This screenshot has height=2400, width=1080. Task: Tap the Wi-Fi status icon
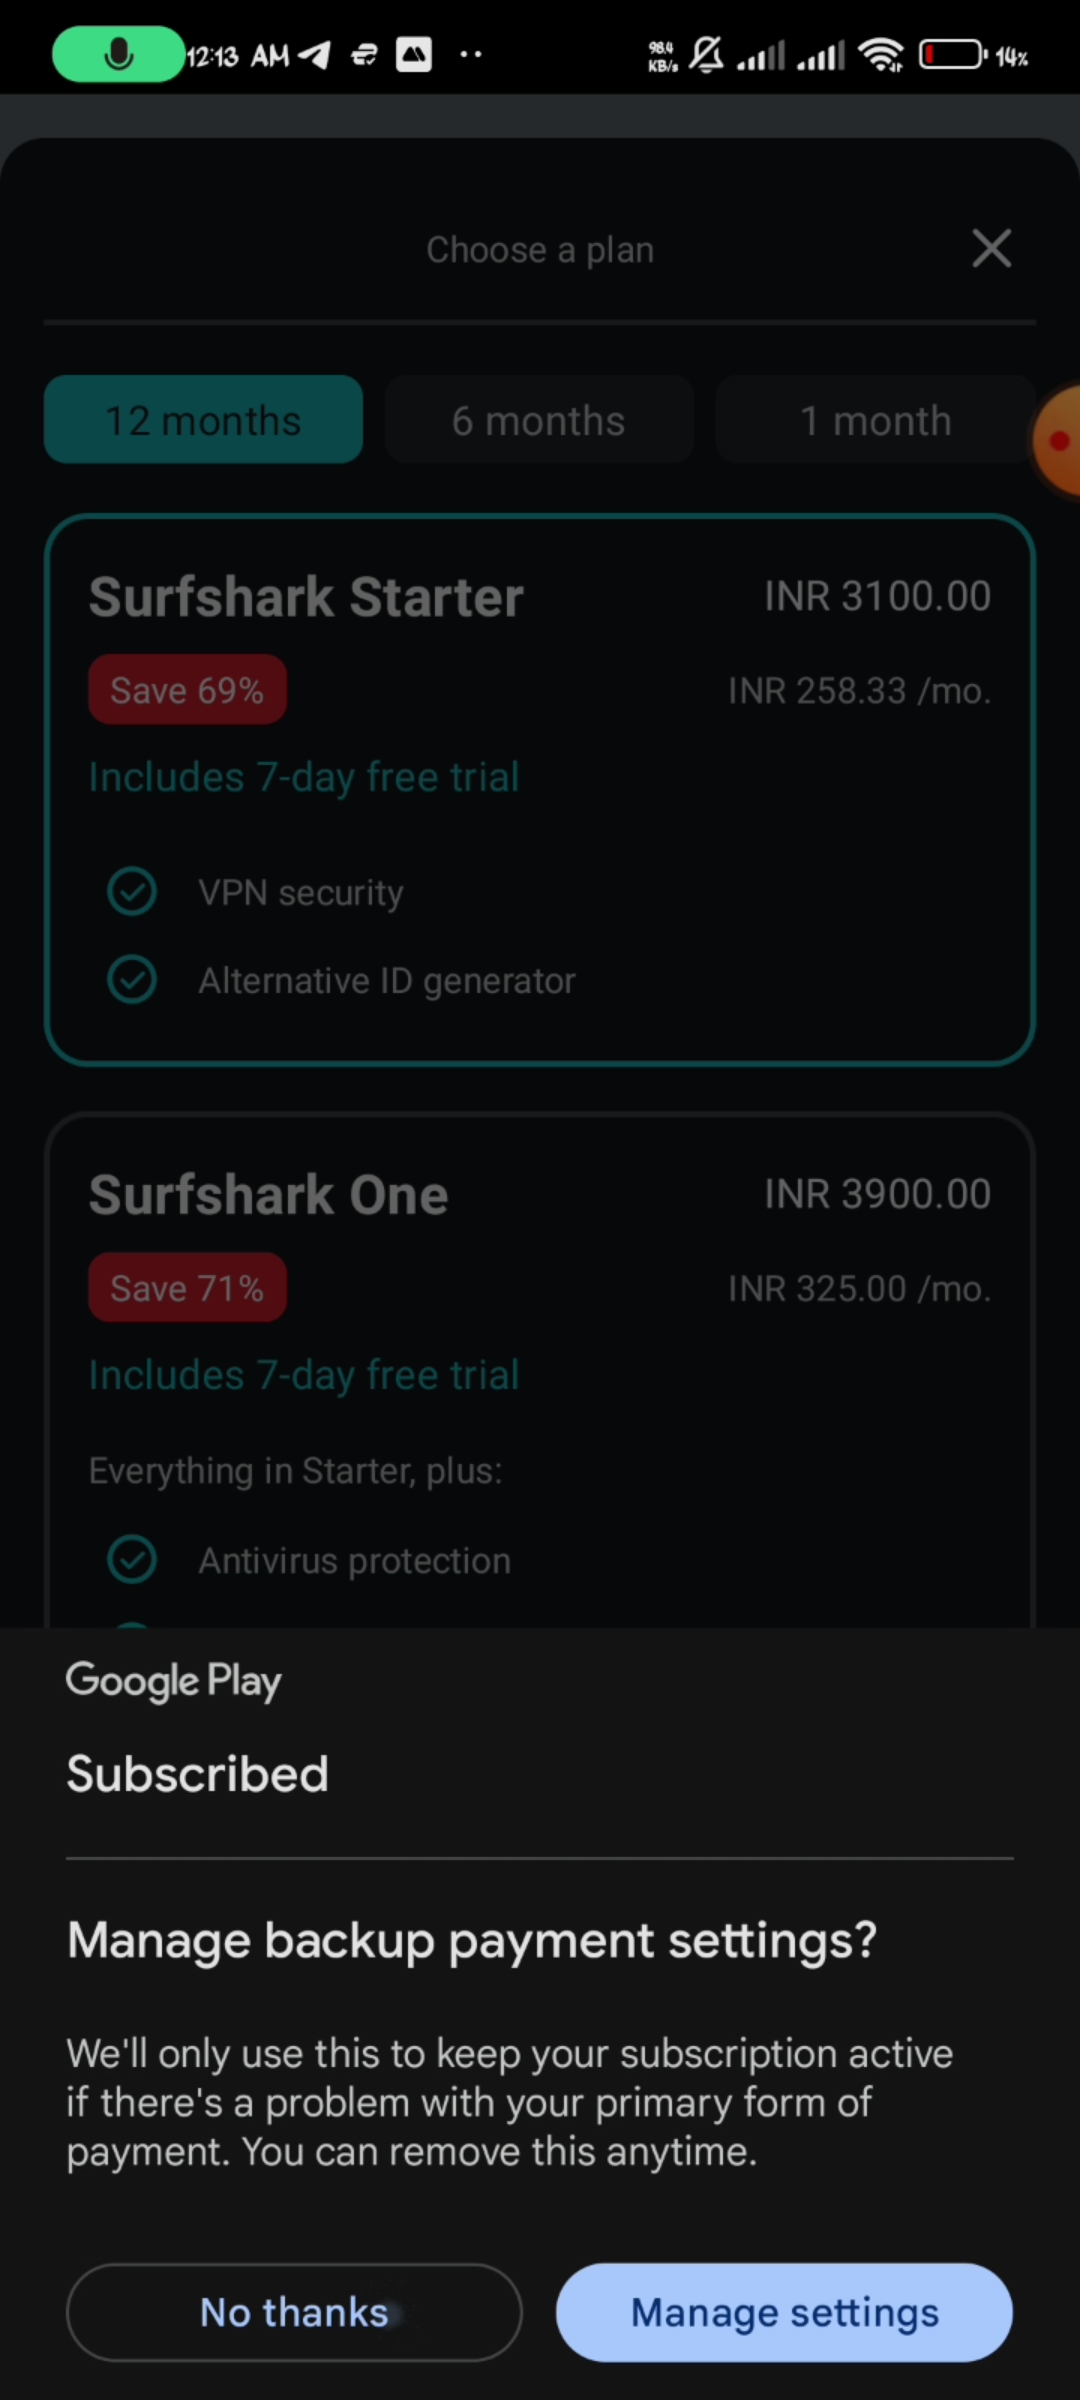coord(881,55)
